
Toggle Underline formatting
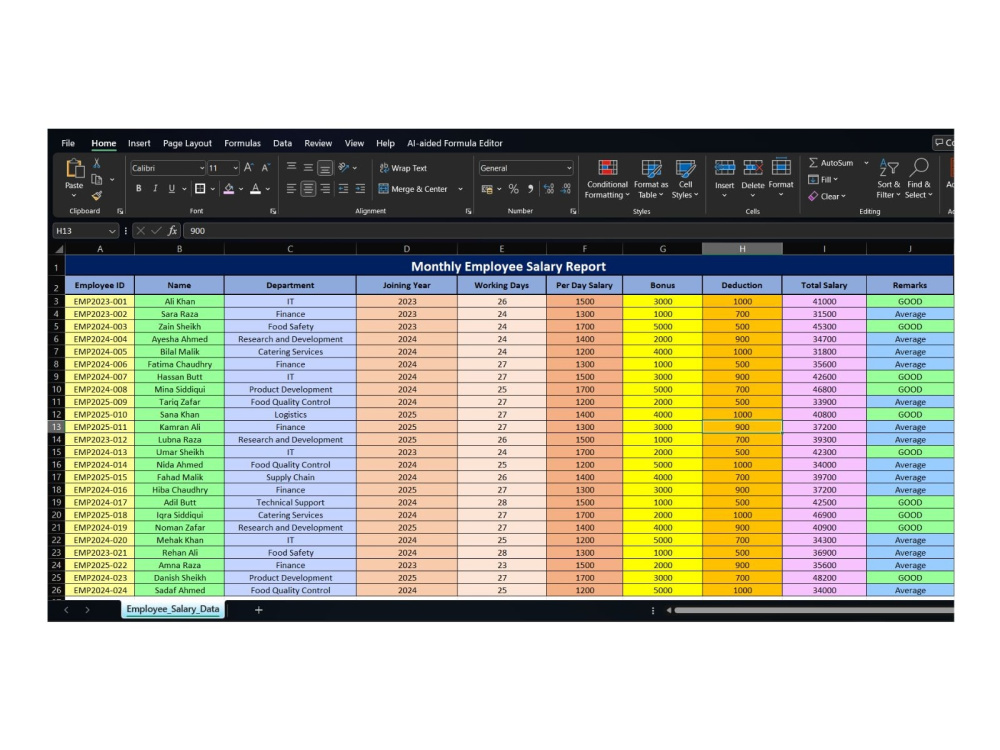[x=172, y=189]
